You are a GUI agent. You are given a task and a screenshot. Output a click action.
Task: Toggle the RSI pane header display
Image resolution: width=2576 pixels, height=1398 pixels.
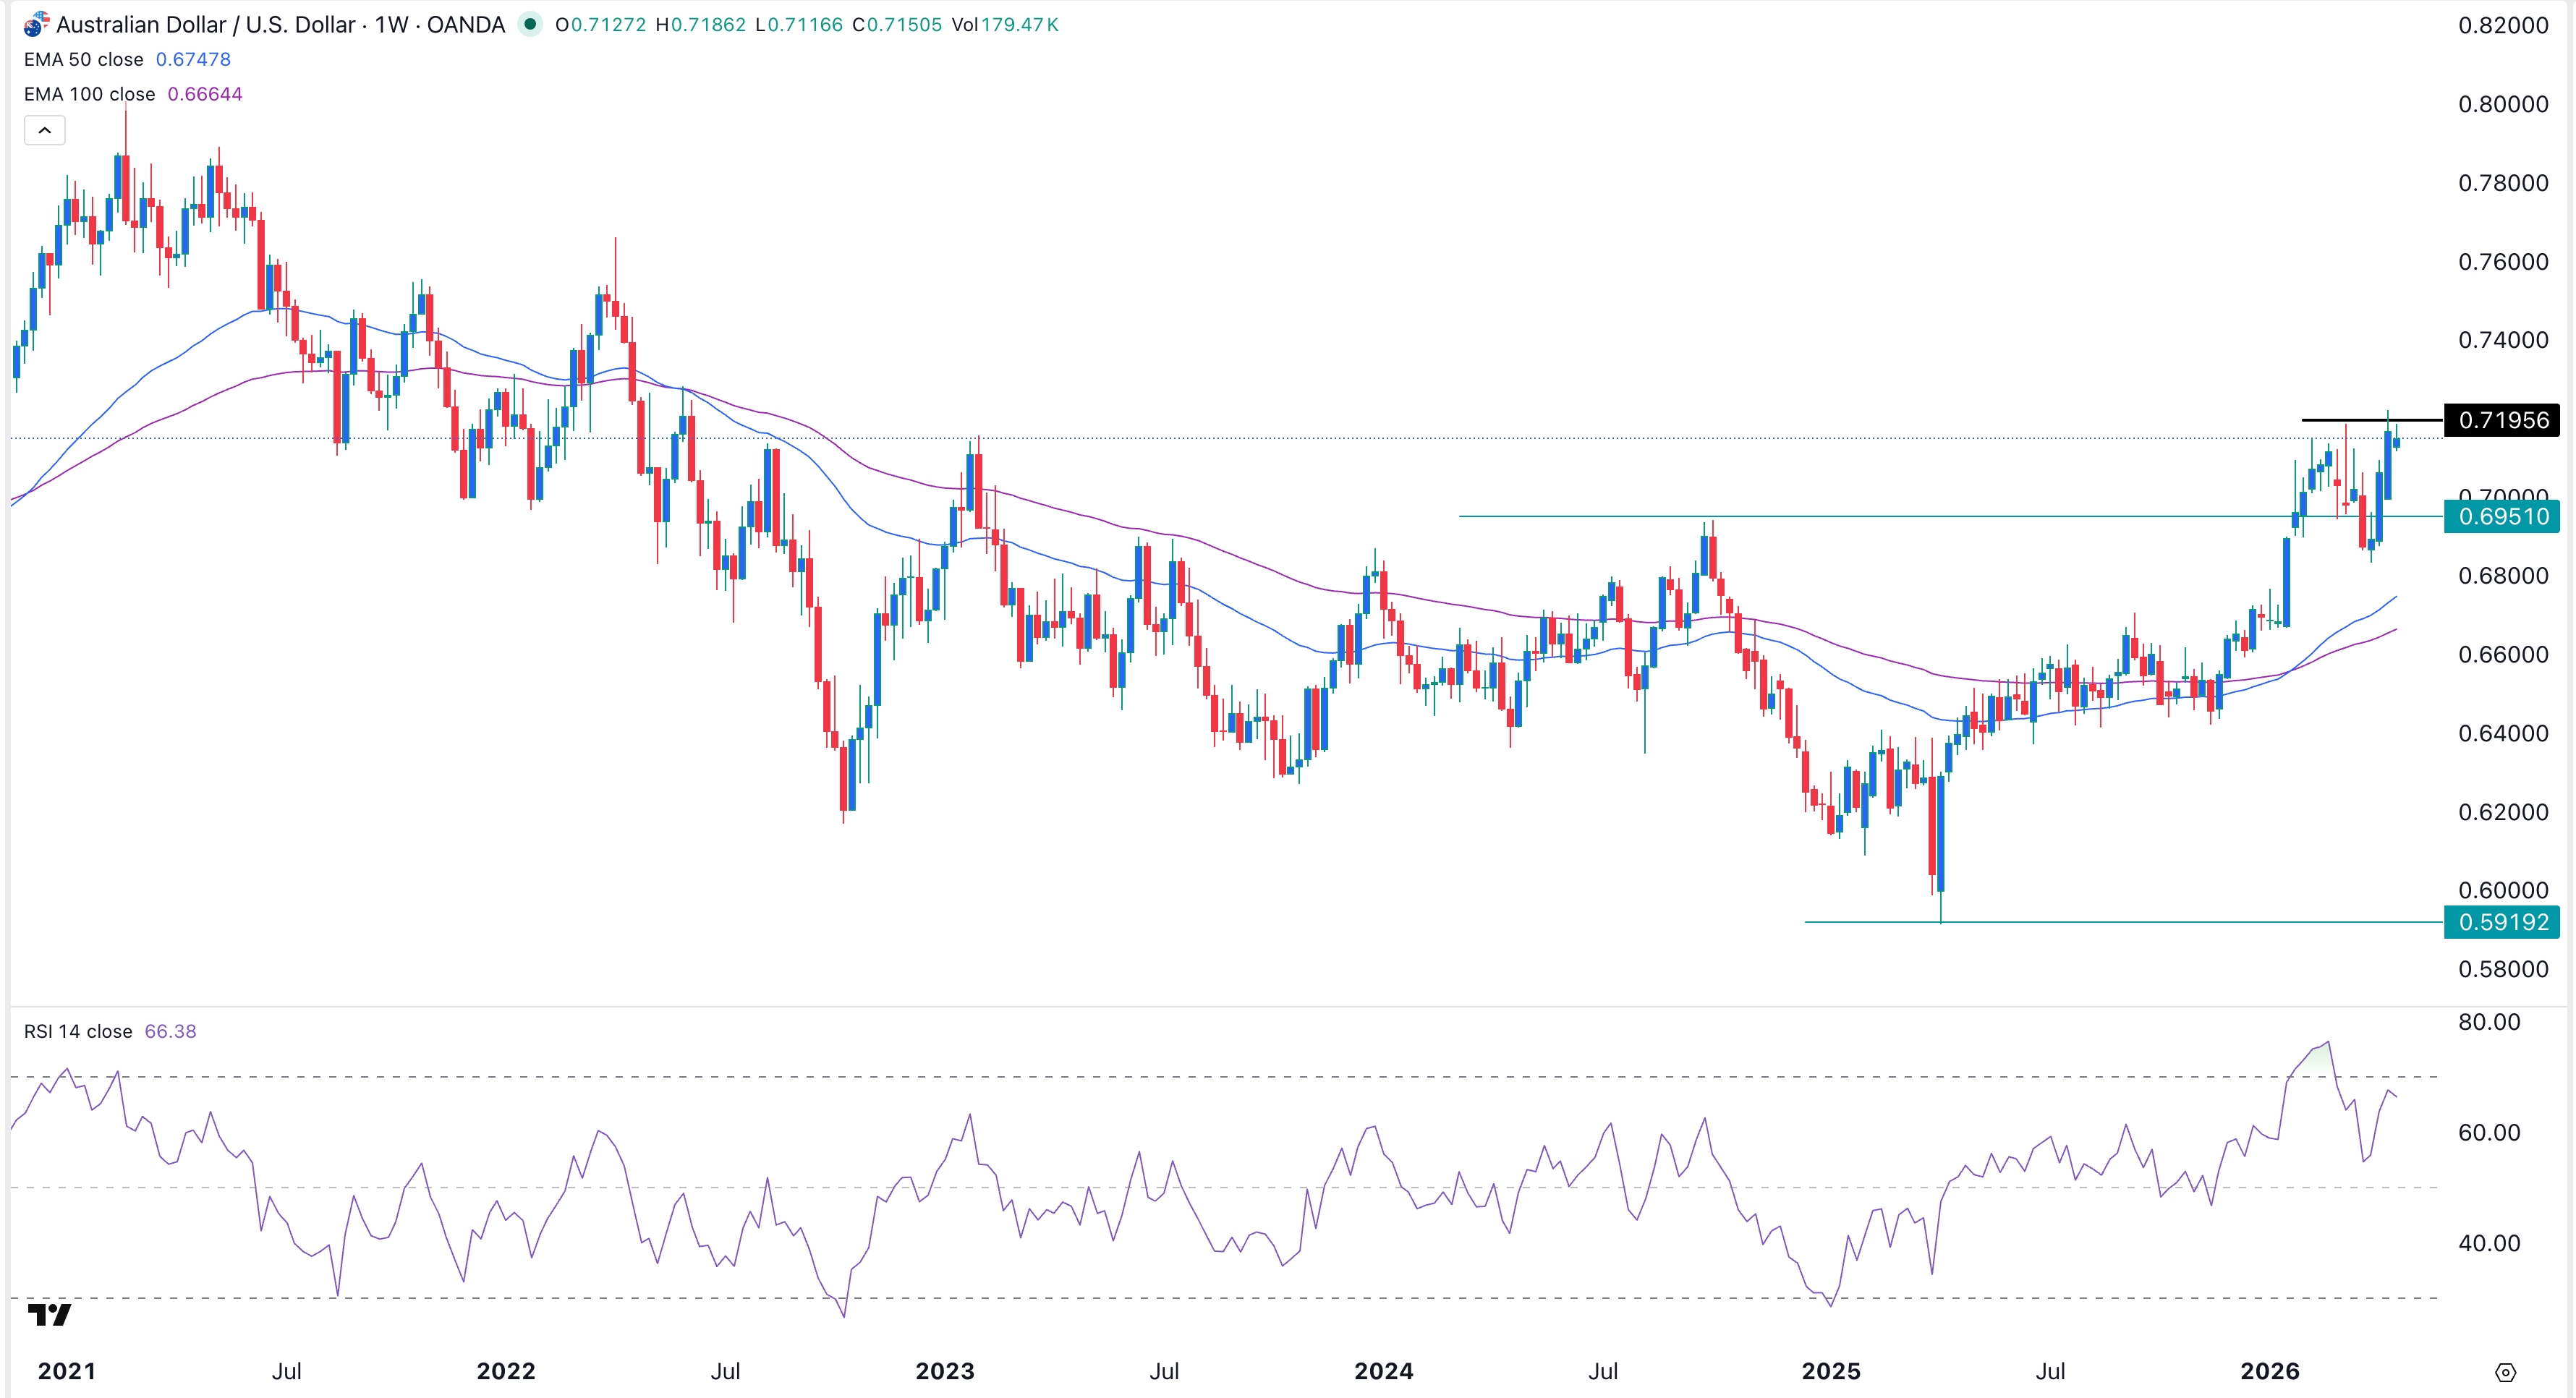click(x=170, y=1031)
